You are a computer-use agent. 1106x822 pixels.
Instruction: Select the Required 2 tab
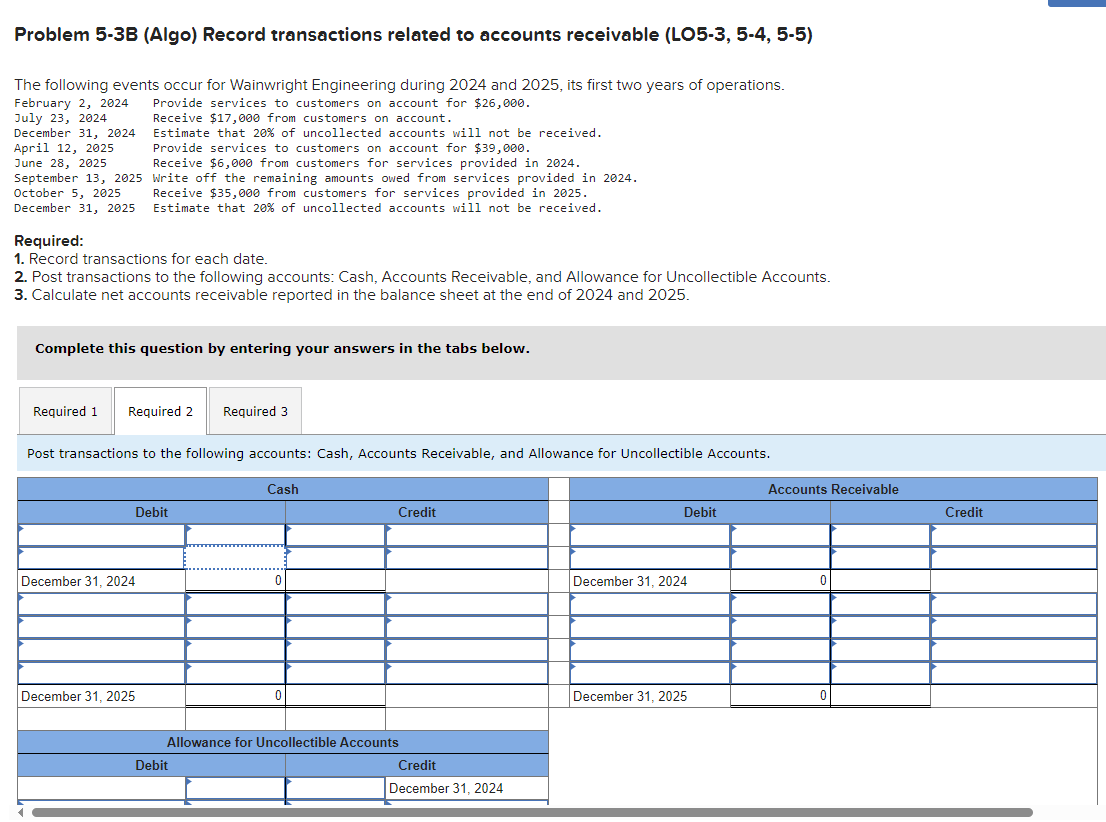point(159,411)
